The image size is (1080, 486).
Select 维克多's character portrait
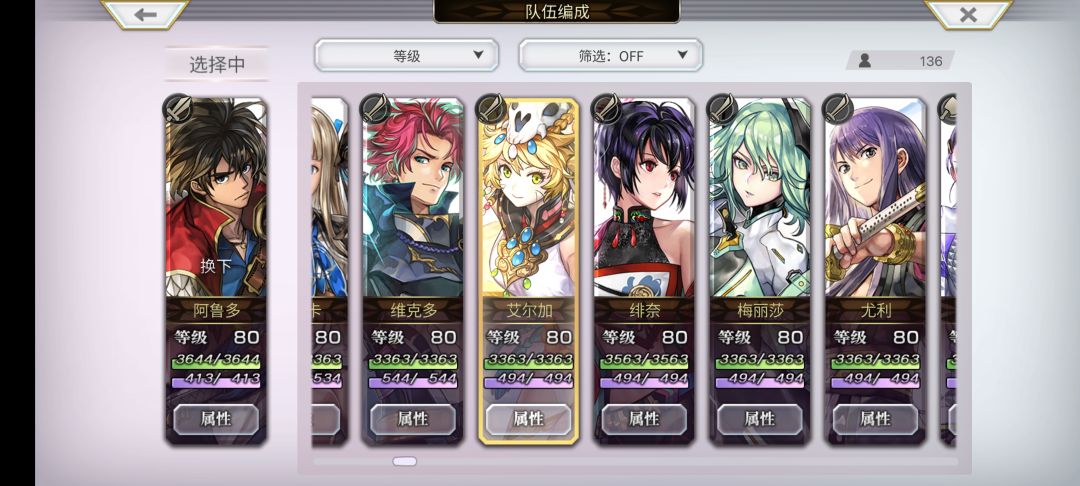pyautogui.click(x=413, y=198)
